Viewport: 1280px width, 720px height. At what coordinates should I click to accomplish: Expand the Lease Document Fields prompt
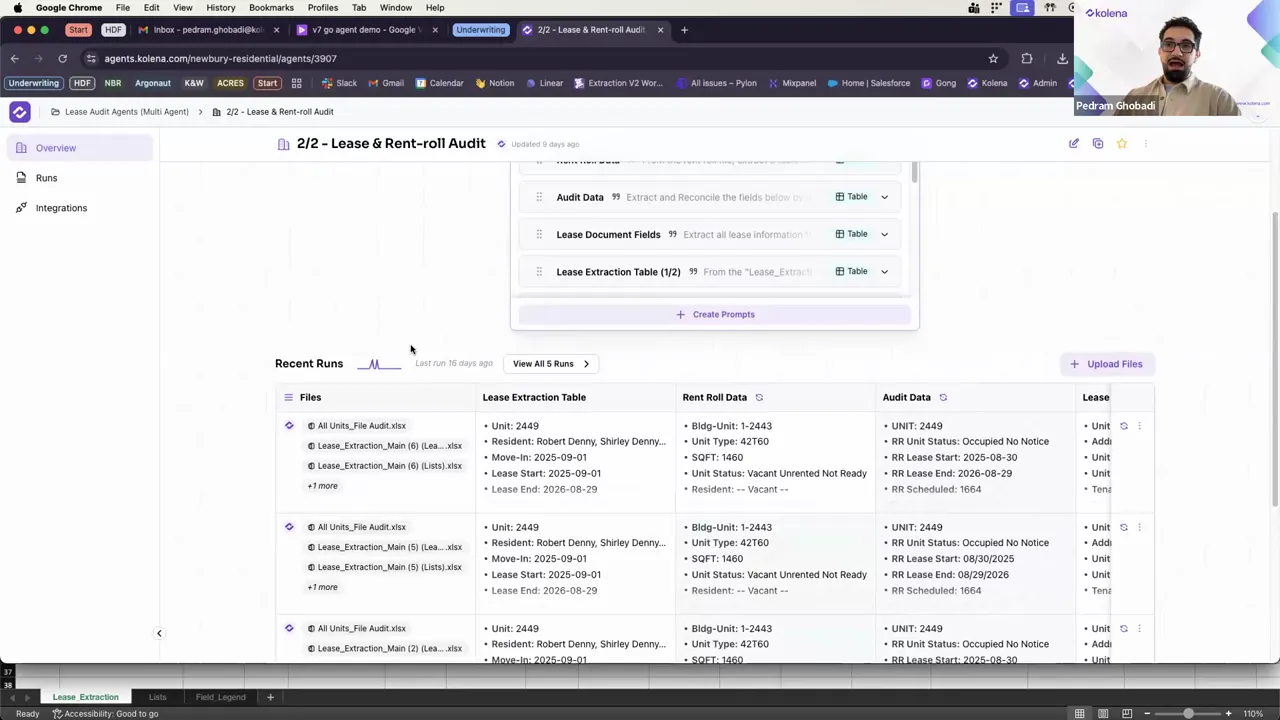click(884, 234)
